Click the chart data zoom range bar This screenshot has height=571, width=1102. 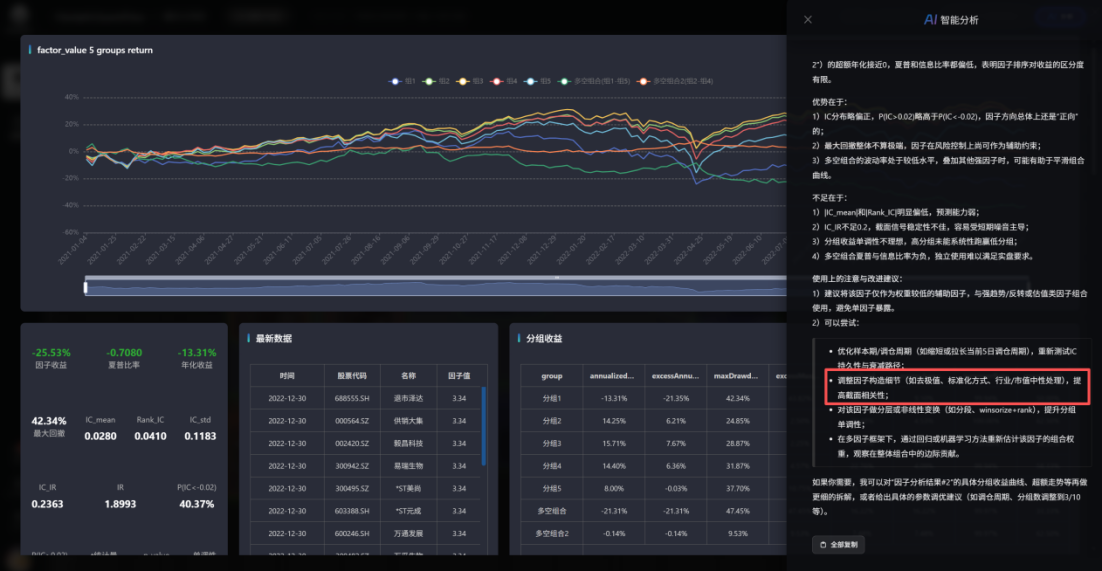click(430, 287)
